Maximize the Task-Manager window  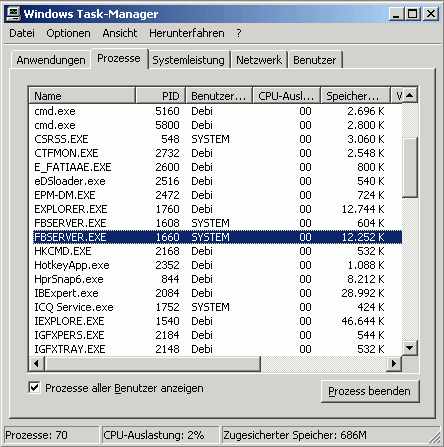[x=412, y=14]
